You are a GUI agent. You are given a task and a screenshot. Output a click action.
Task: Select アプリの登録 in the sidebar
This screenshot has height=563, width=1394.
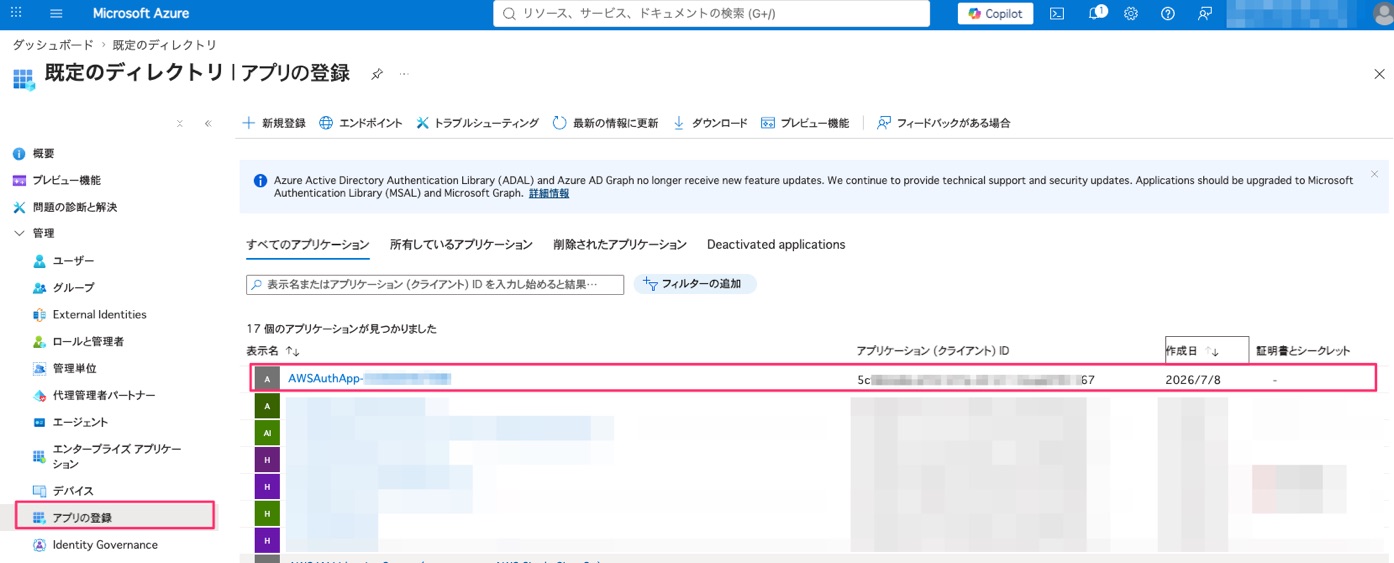coord(115,517)
